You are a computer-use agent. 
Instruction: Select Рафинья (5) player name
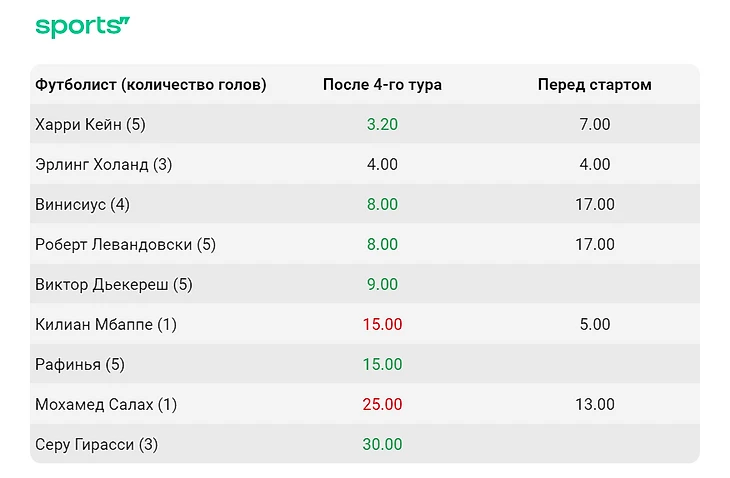point(80,364)
